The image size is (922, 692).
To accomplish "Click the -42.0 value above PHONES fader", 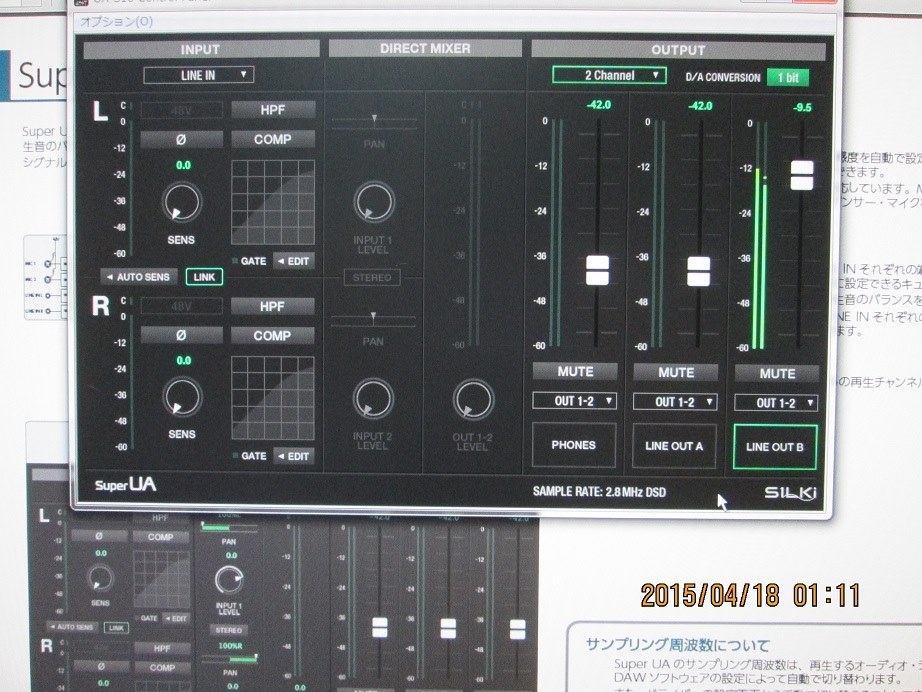I will 599,105.
